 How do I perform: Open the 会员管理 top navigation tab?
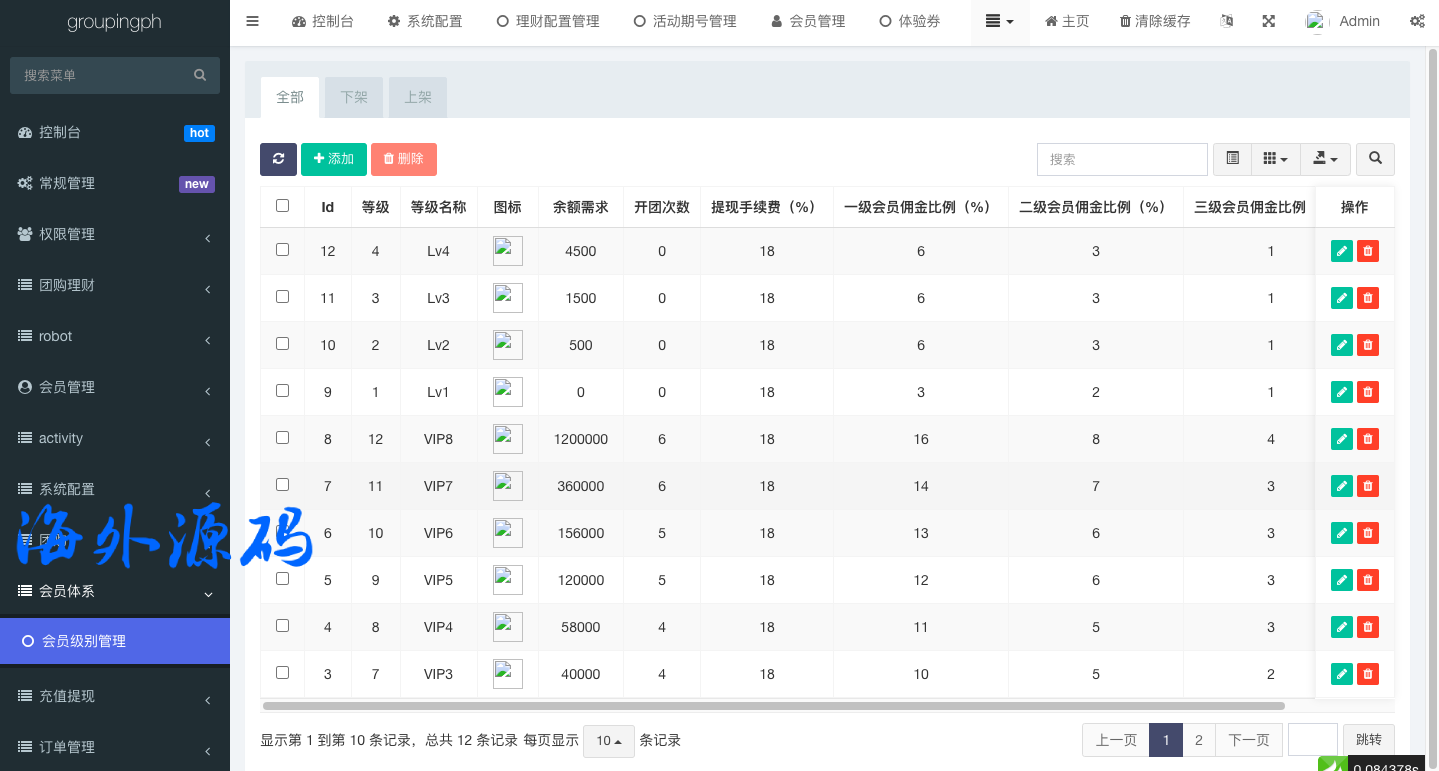[x=808, y=21]
